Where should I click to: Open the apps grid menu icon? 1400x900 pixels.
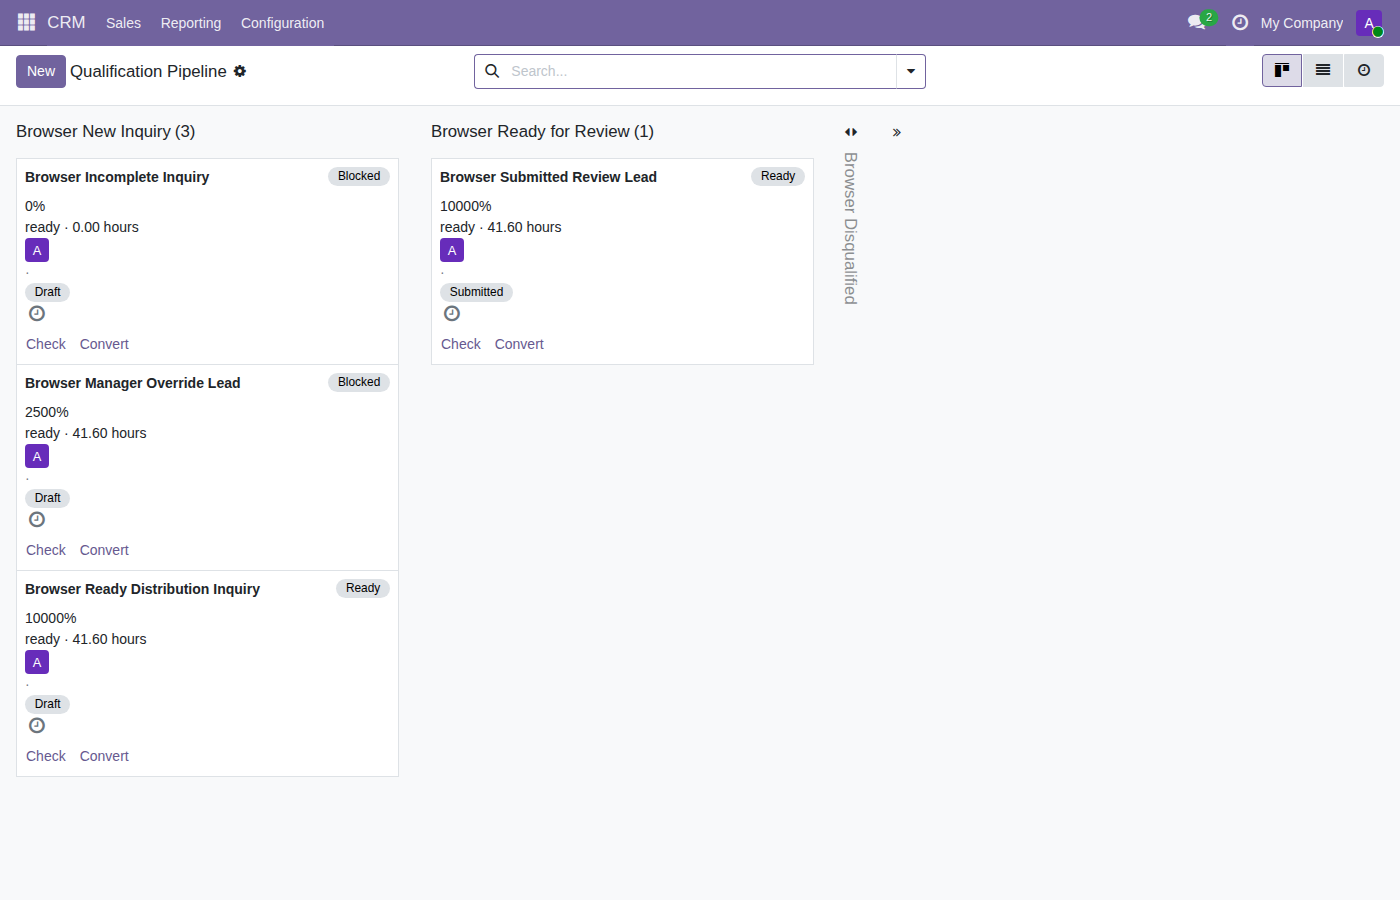click(x=27, y=22)
